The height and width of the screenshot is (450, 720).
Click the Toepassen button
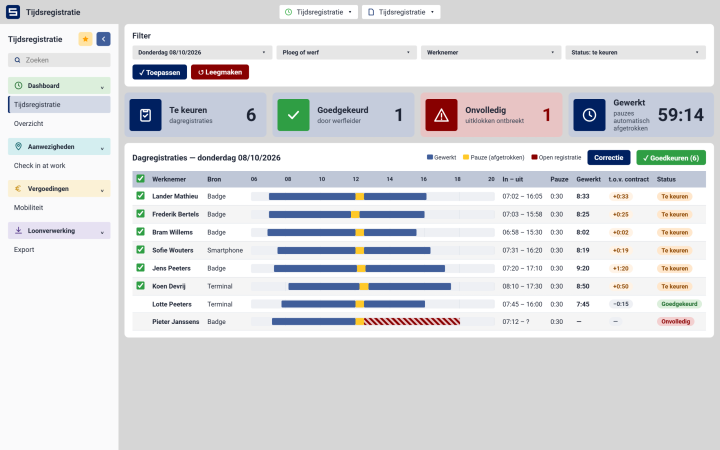click(159, 72)
